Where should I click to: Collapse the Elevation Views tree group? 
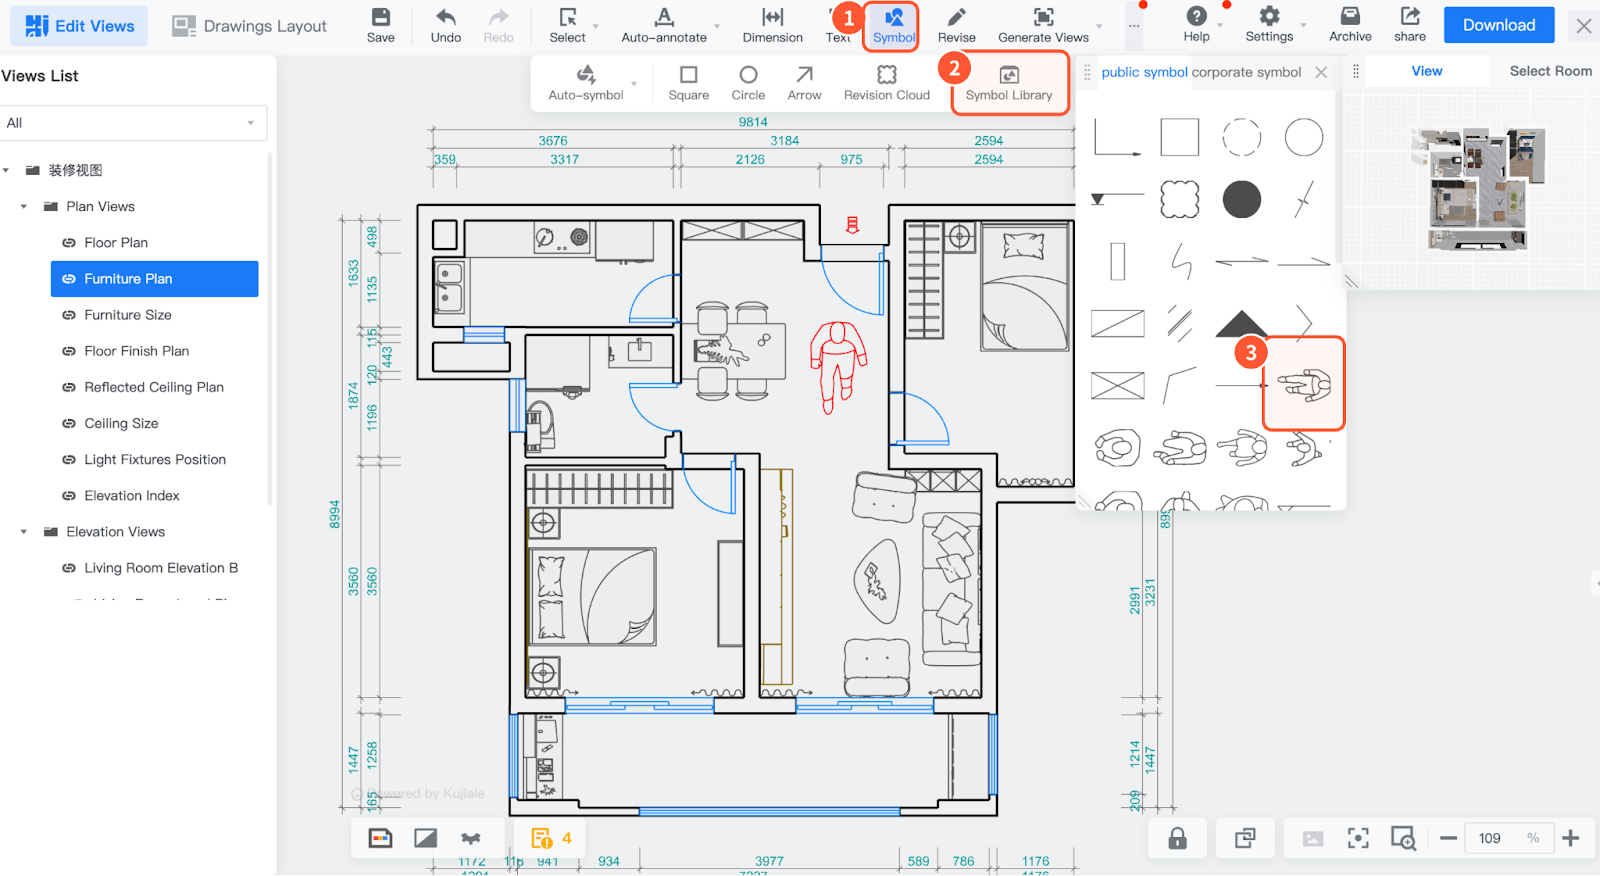(24, 532)
